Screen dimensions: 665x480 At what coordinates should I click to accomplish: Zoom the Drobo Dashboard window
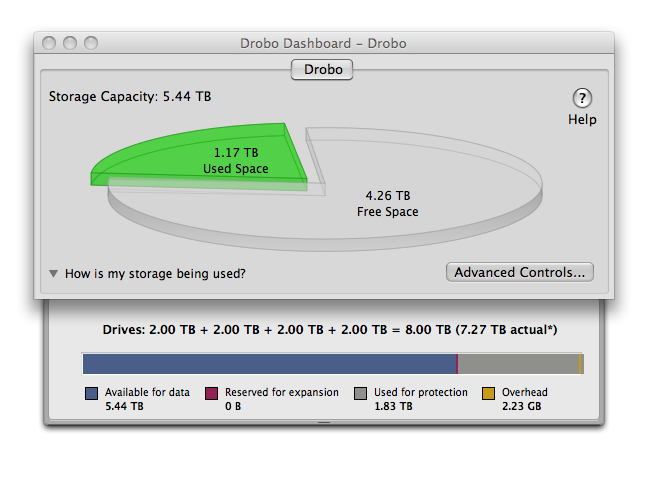[x=91, y=43]
